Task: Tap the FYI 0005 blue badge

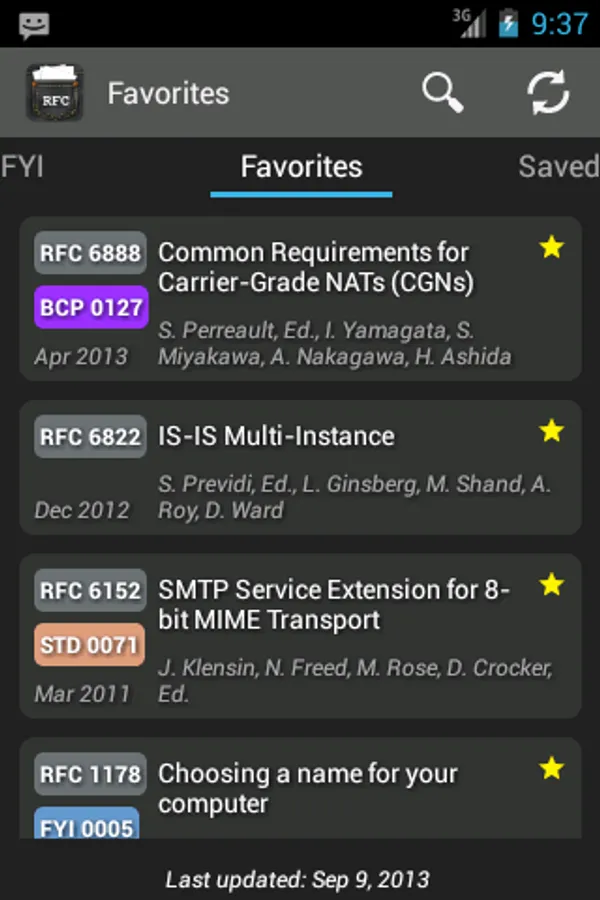Action: [x=86, y=825]
